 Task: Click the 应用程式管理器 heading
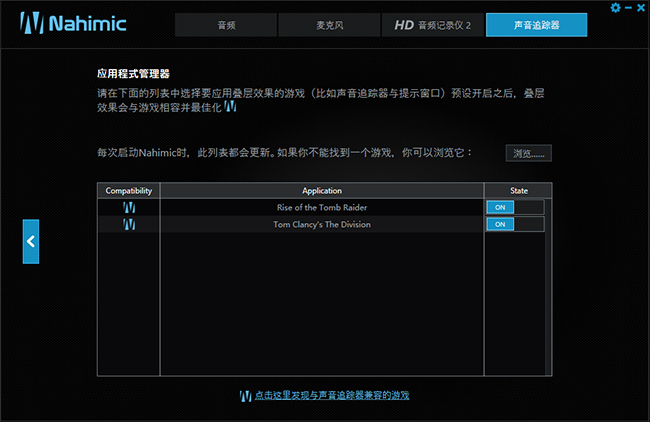[133, 74]
